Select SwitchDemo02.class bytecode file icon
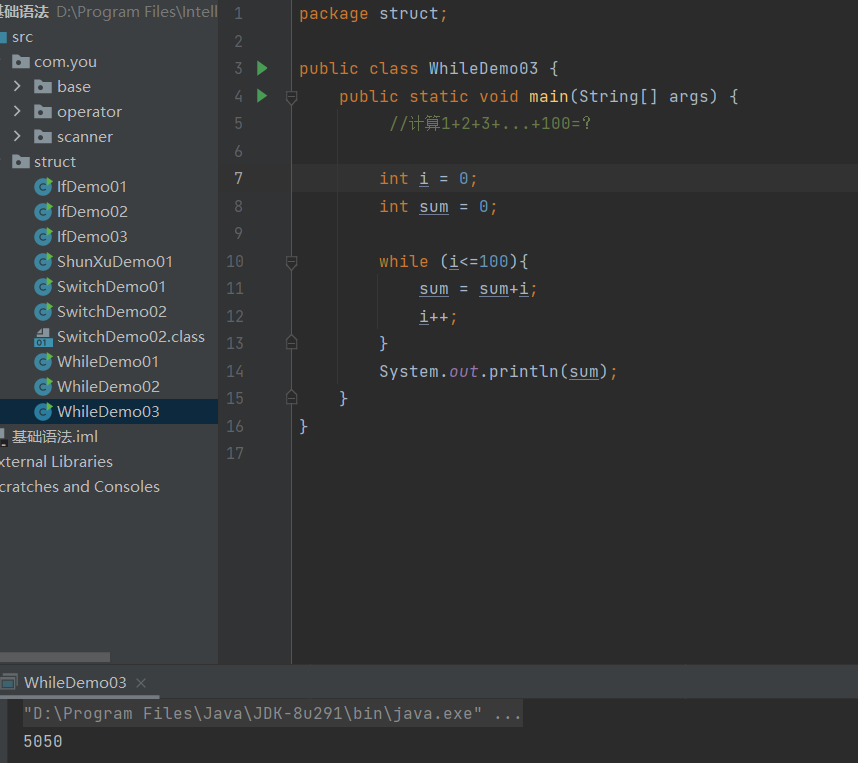Image resolution: width=858 pixels, height=763 pixels. click(43, 337)
